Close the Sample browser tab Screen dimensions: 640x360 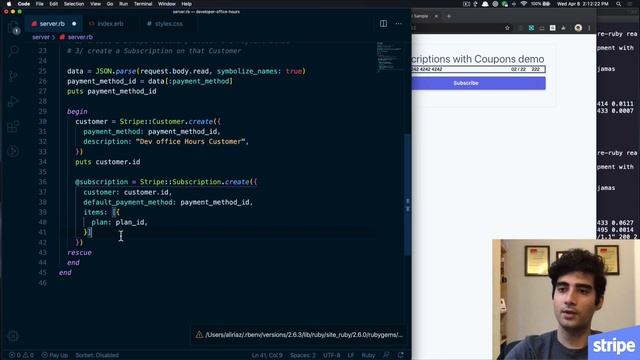pos(436,16)
